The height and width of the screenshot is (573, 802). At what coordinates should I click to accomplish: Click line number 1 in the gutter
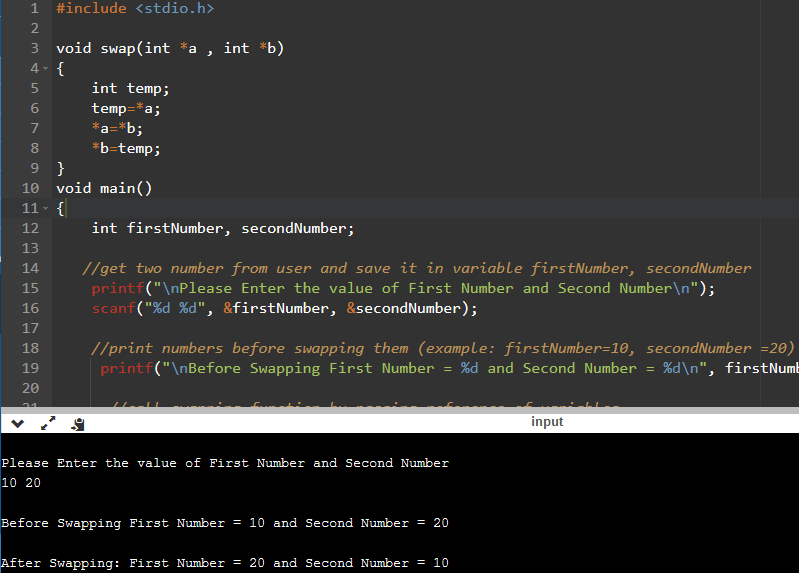tap(34, 8)
